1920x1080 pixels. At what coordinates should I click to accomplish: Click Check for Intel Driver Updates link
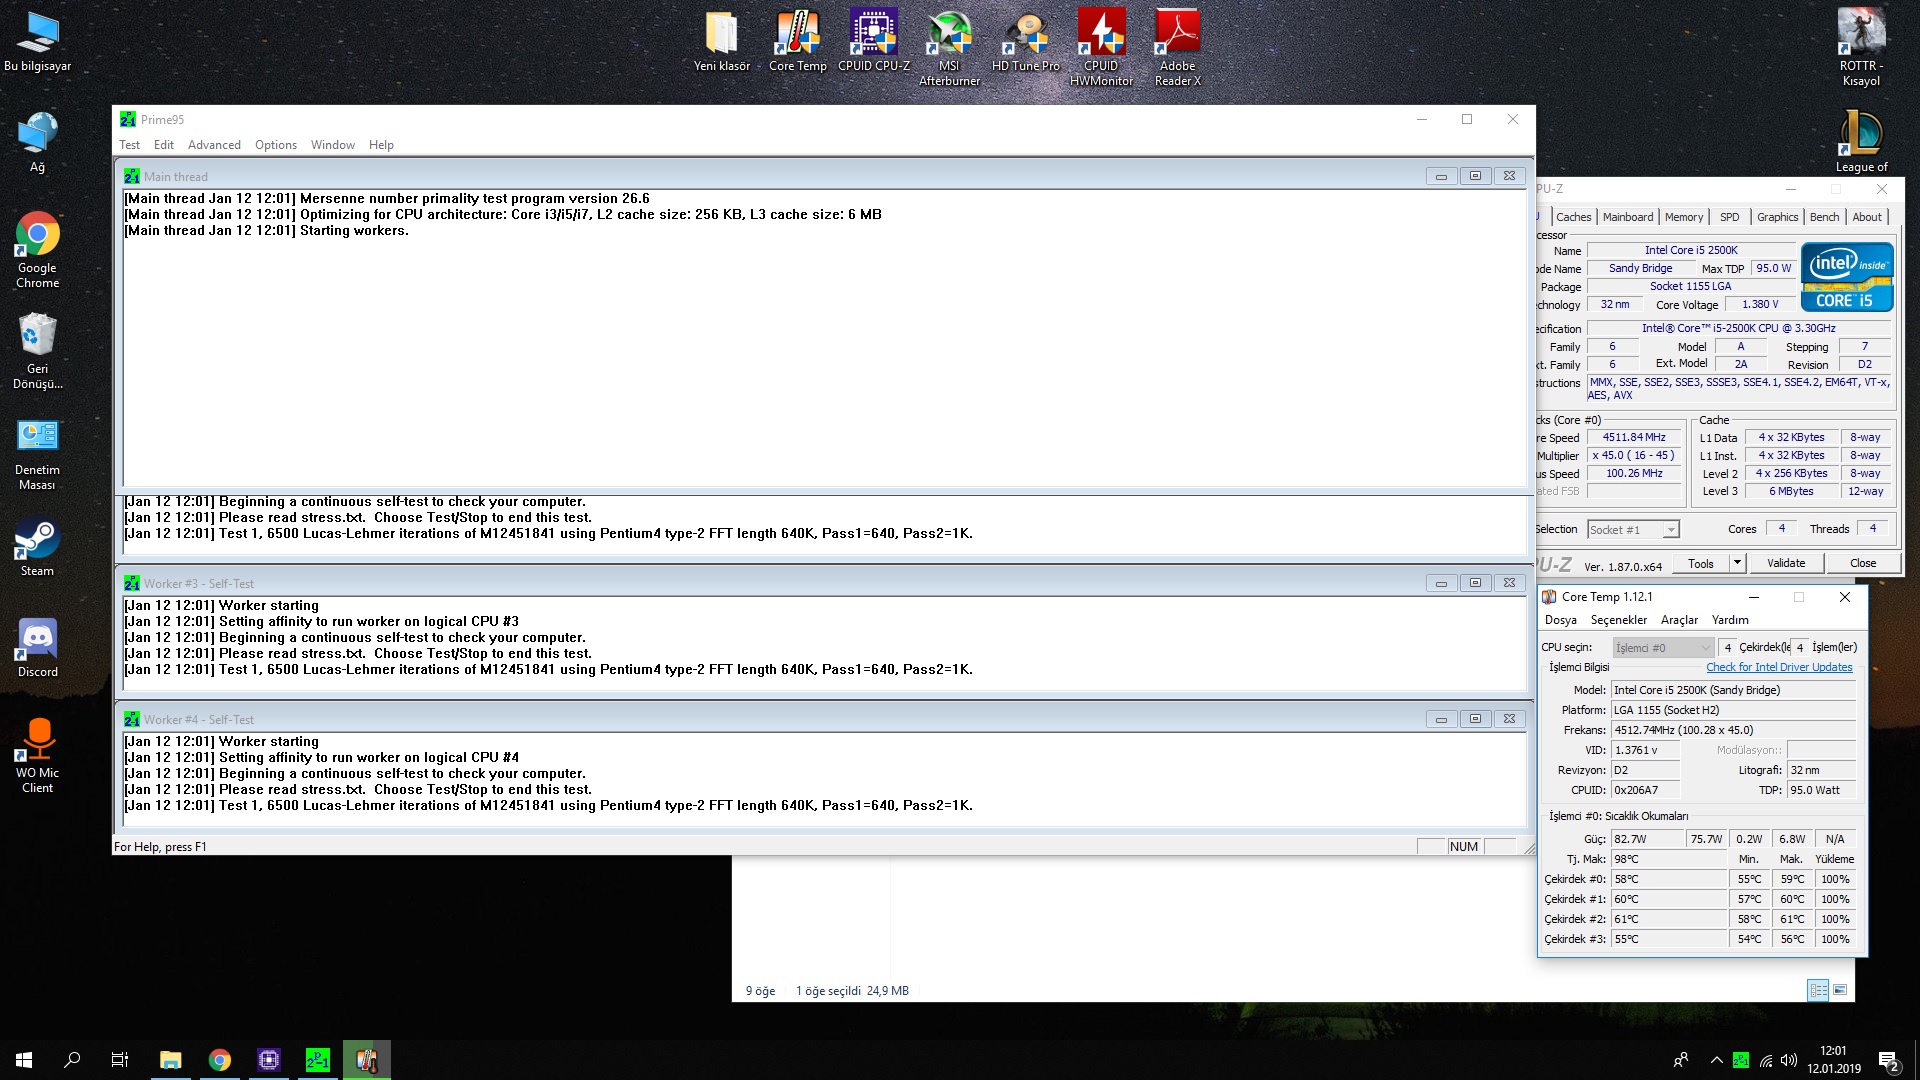point(1779,667)
